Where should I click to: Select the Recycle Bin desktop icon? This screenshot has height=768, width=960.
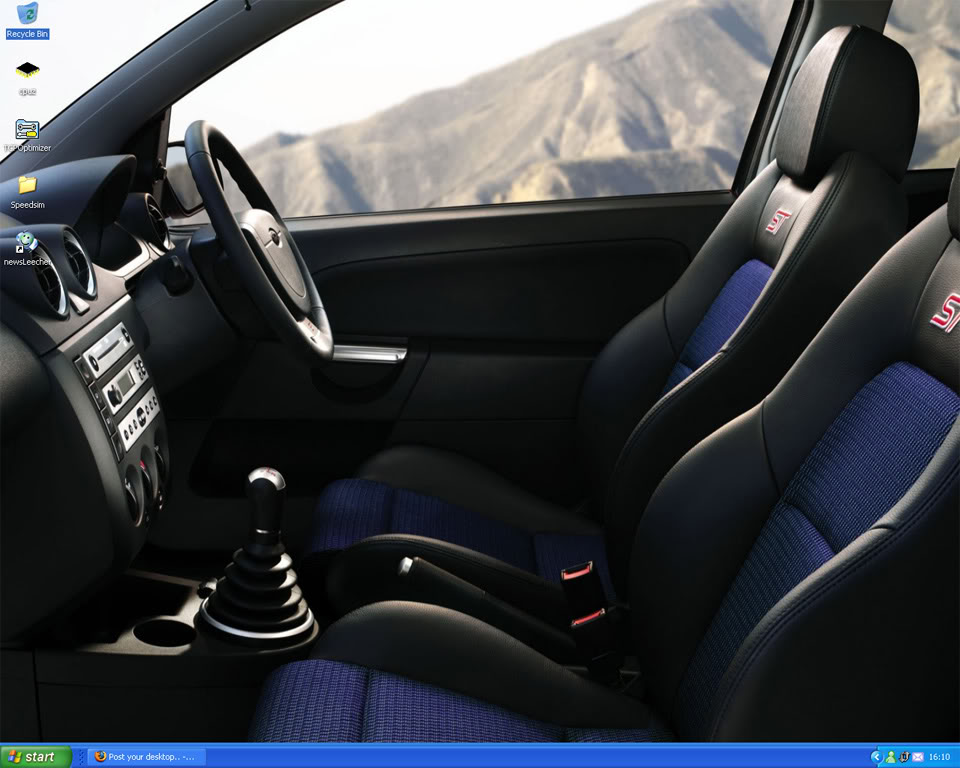pyautogui.click(x=27, y=14)
